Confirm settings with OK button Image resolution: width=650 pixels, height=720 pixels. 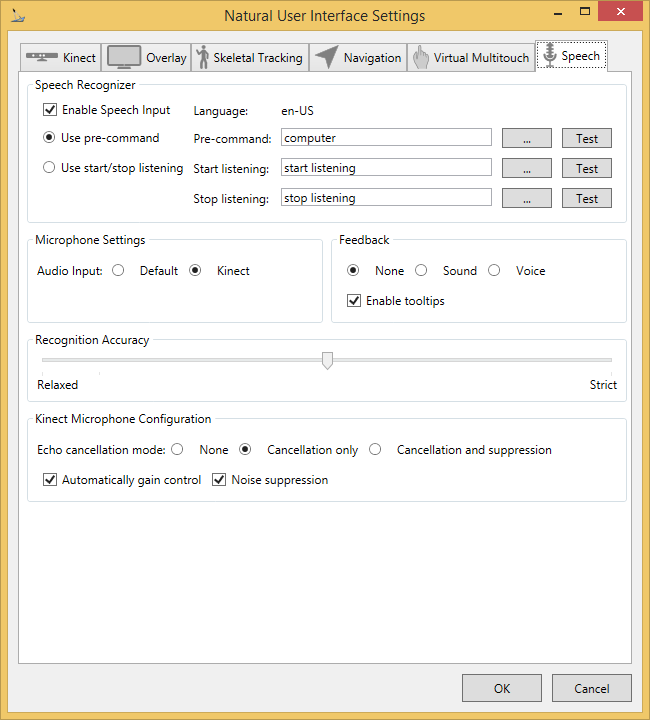tap(502, 688)
